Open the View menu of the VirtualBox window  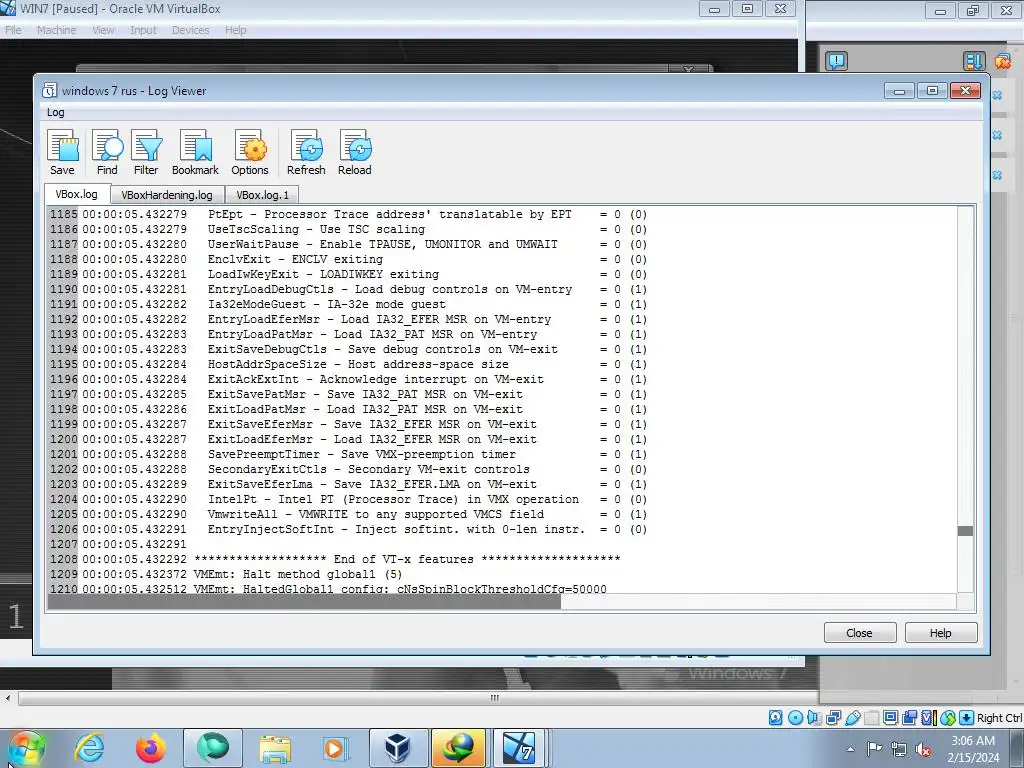click(x=103, y=30)
